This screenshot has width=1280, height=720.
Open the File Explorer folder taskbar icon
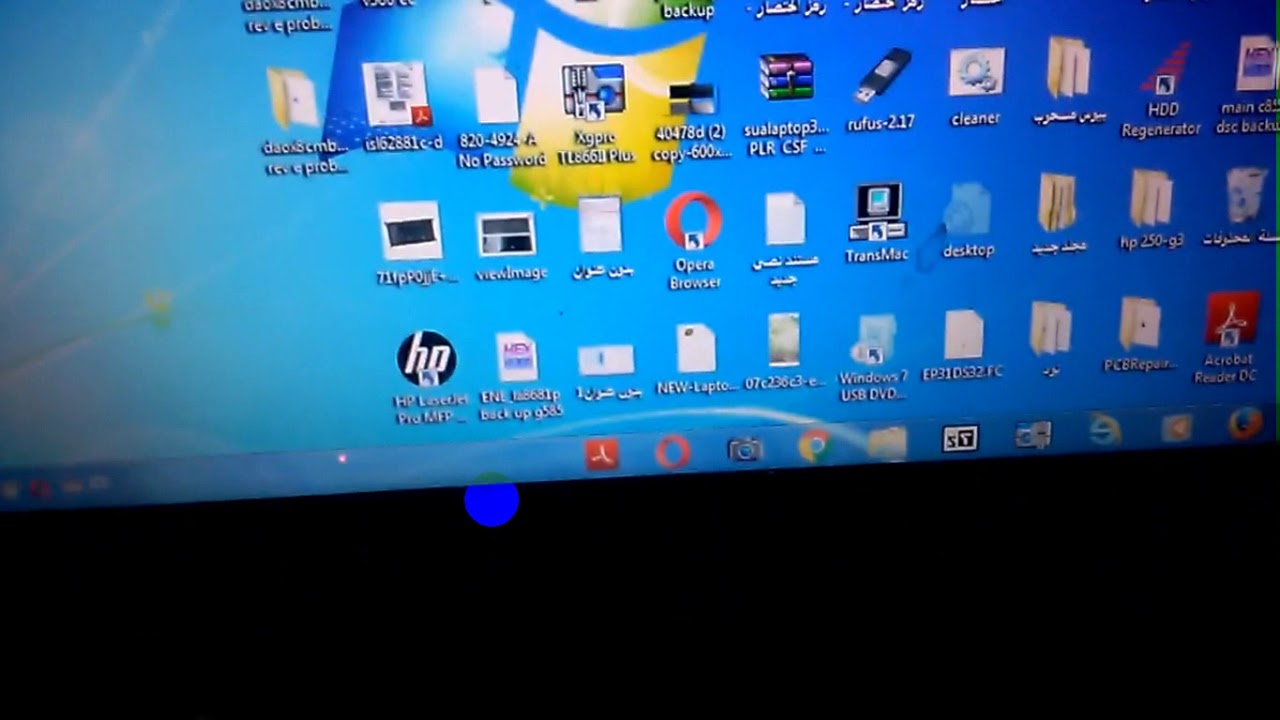pos(887,442)
